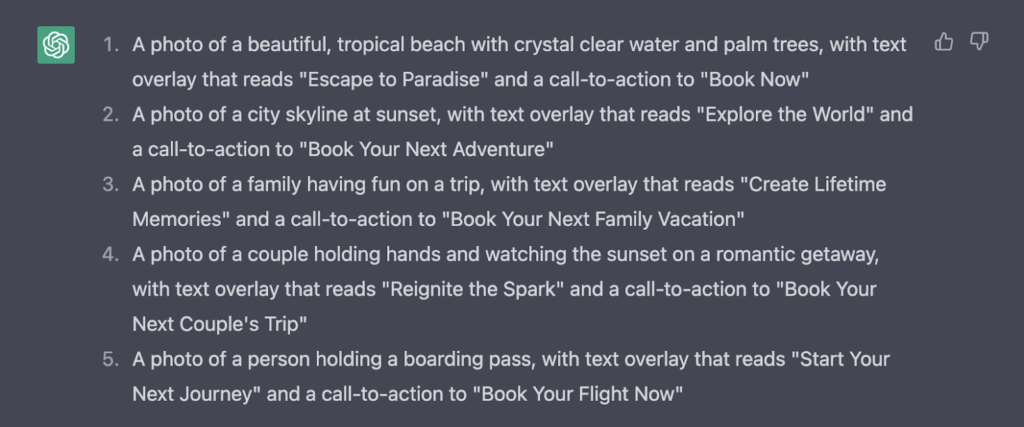The image size is (1024, 427).
Task: Click list number 3 marker
Action: click(110, 185)
